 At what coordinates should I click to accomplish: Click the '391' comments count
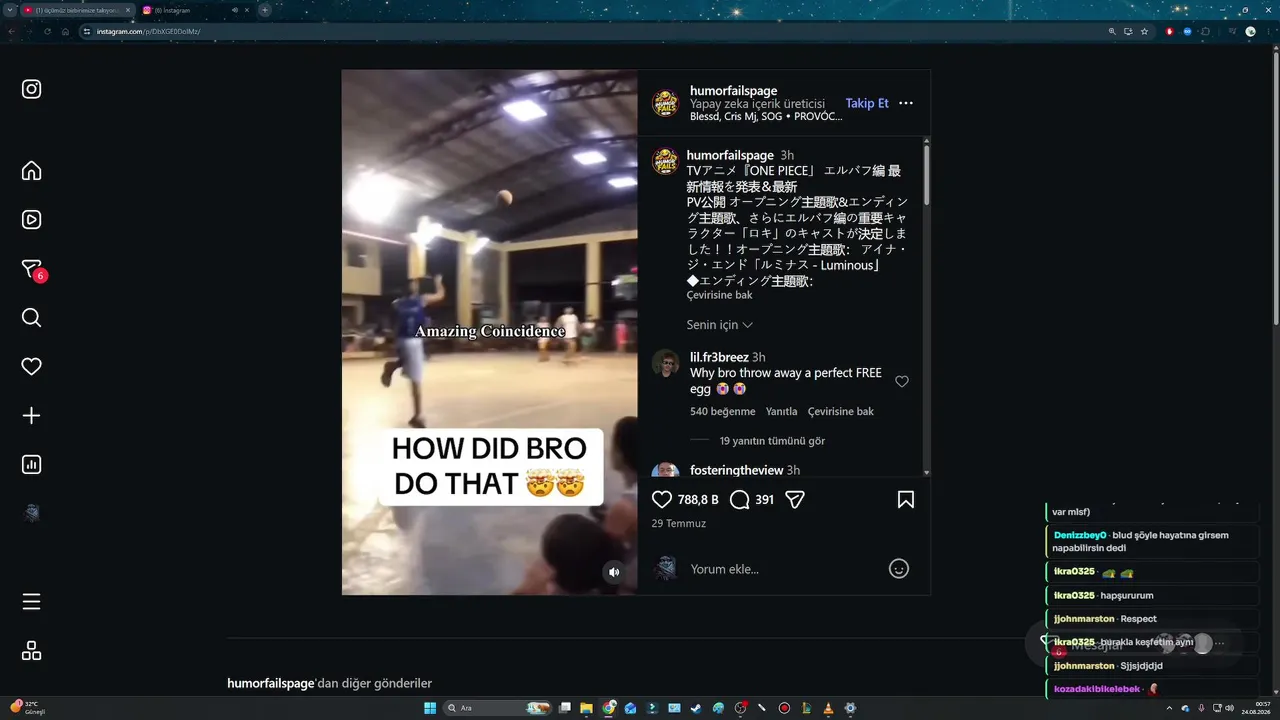[765, 499]
